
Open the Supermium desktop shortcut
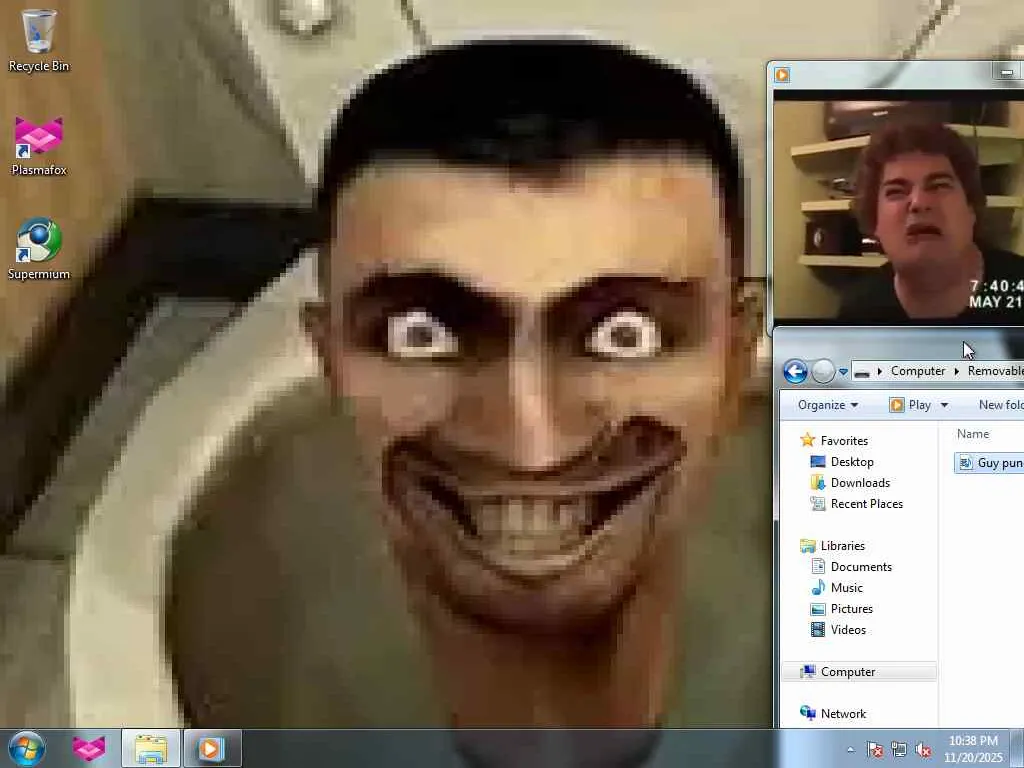(39, 249)
